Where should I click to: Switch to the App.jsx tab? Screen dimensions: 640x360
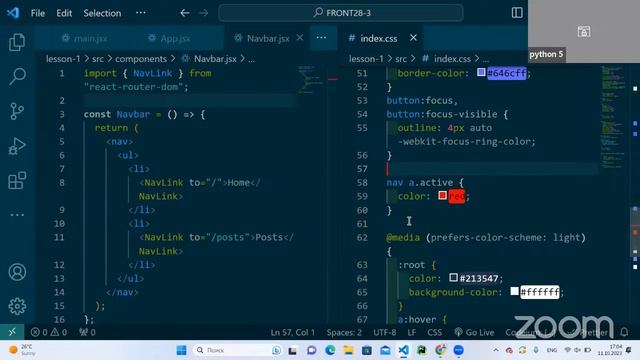[169, 38]
